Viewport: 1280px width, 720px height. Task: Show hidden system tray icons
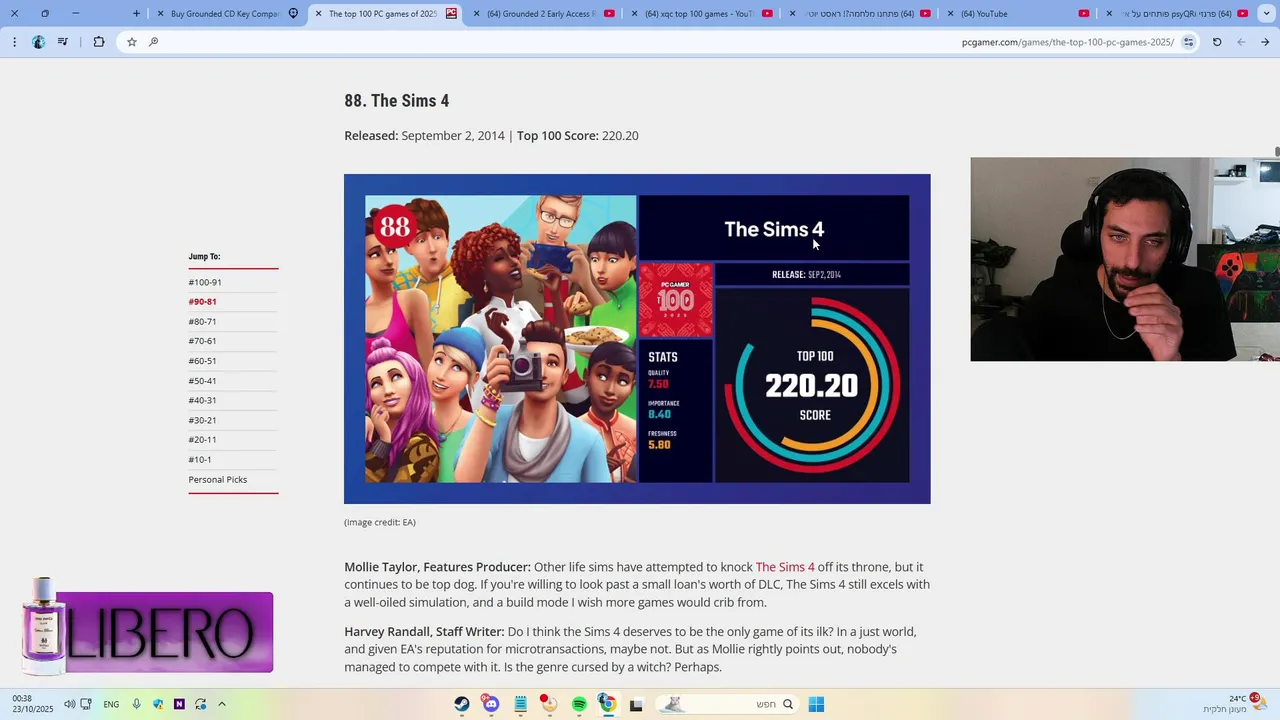coord(222,704)
